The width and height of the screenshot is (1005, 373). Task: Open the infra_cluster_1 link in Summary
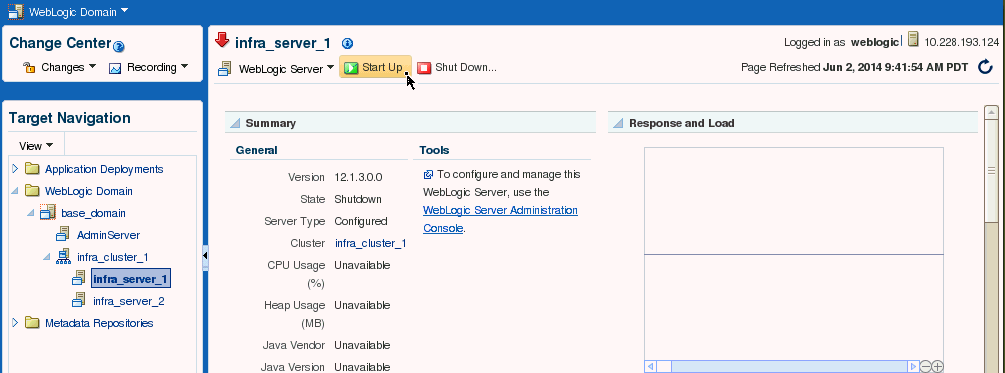click(370, 244)
